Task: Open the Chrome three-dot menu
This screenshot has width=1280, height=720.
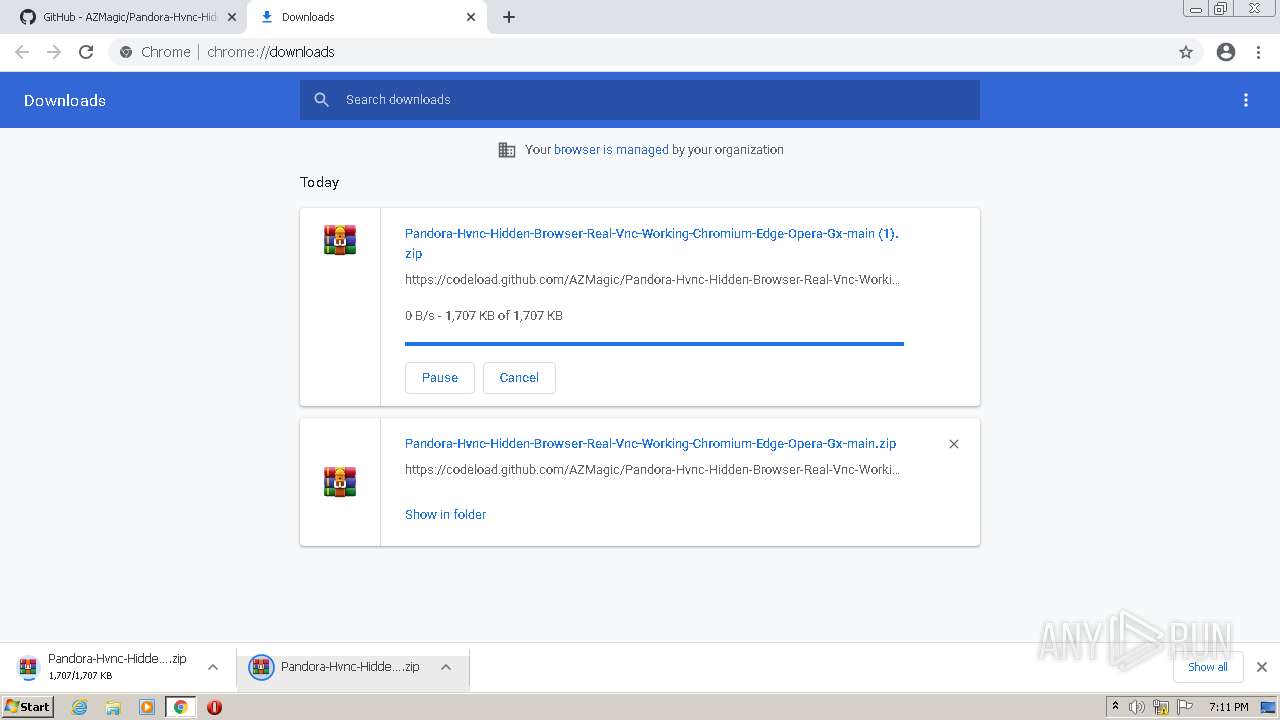Action: click(1259, 52)
